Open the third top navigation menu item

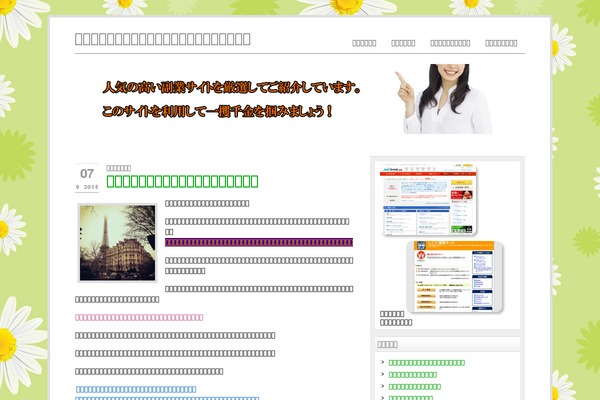(450, 43)
